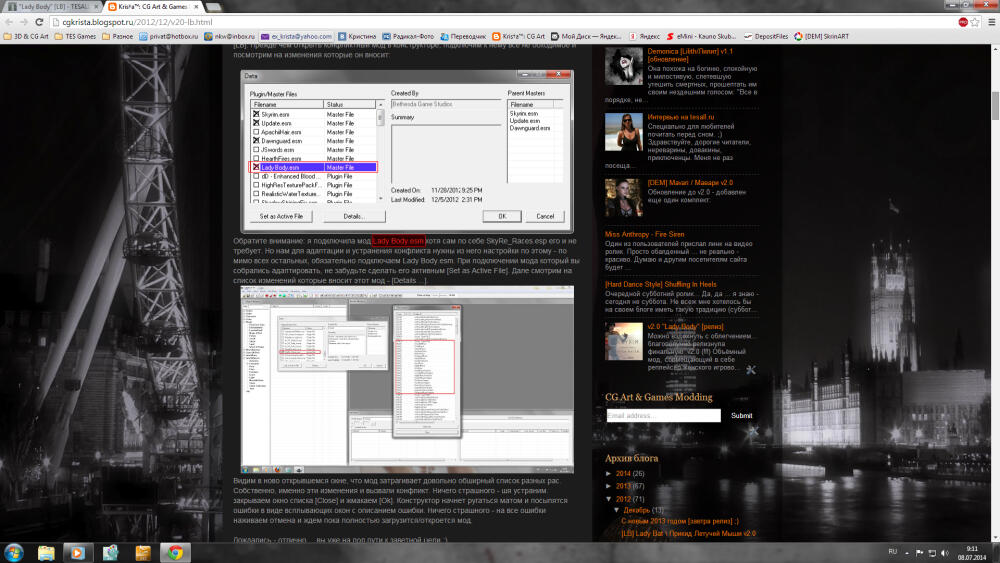Viewport: 1000px width, 563px height.
Task: Open Мой Диск — Яндекс bookmark
Action: pos(587,36)
